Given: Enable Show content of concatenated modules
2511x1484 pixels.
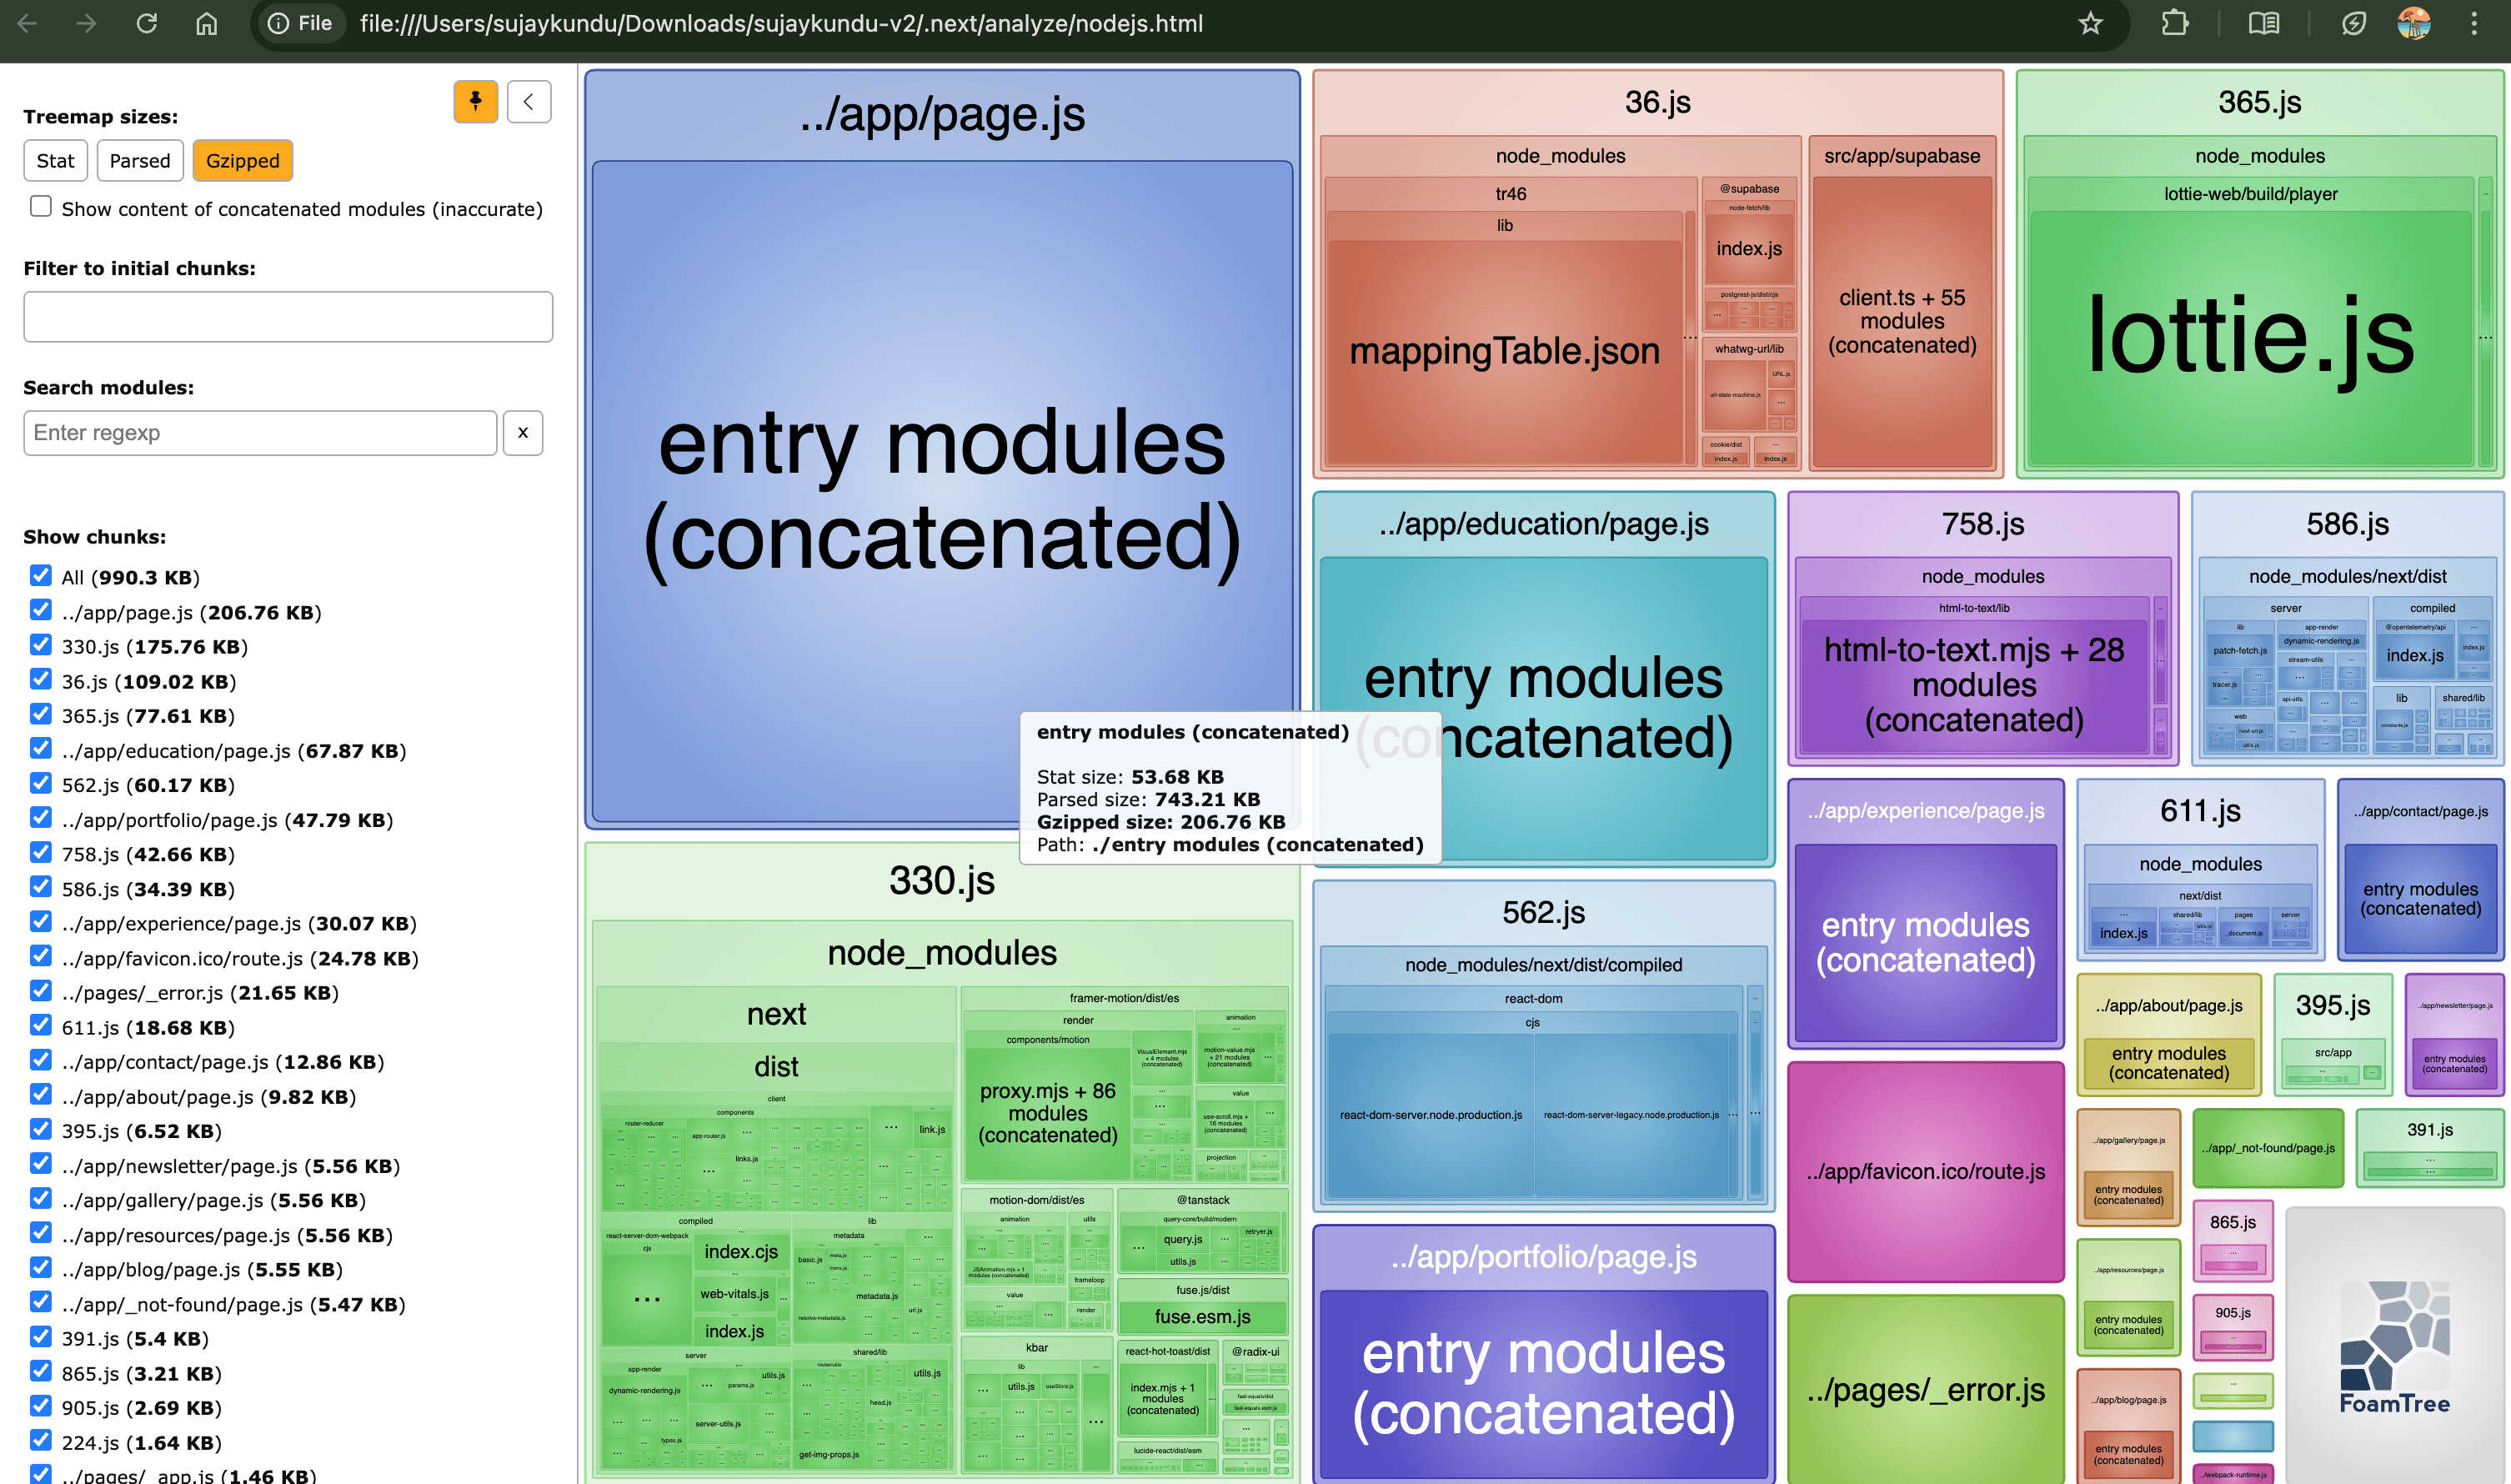Looking at the screenshot, I should (40, 206).
